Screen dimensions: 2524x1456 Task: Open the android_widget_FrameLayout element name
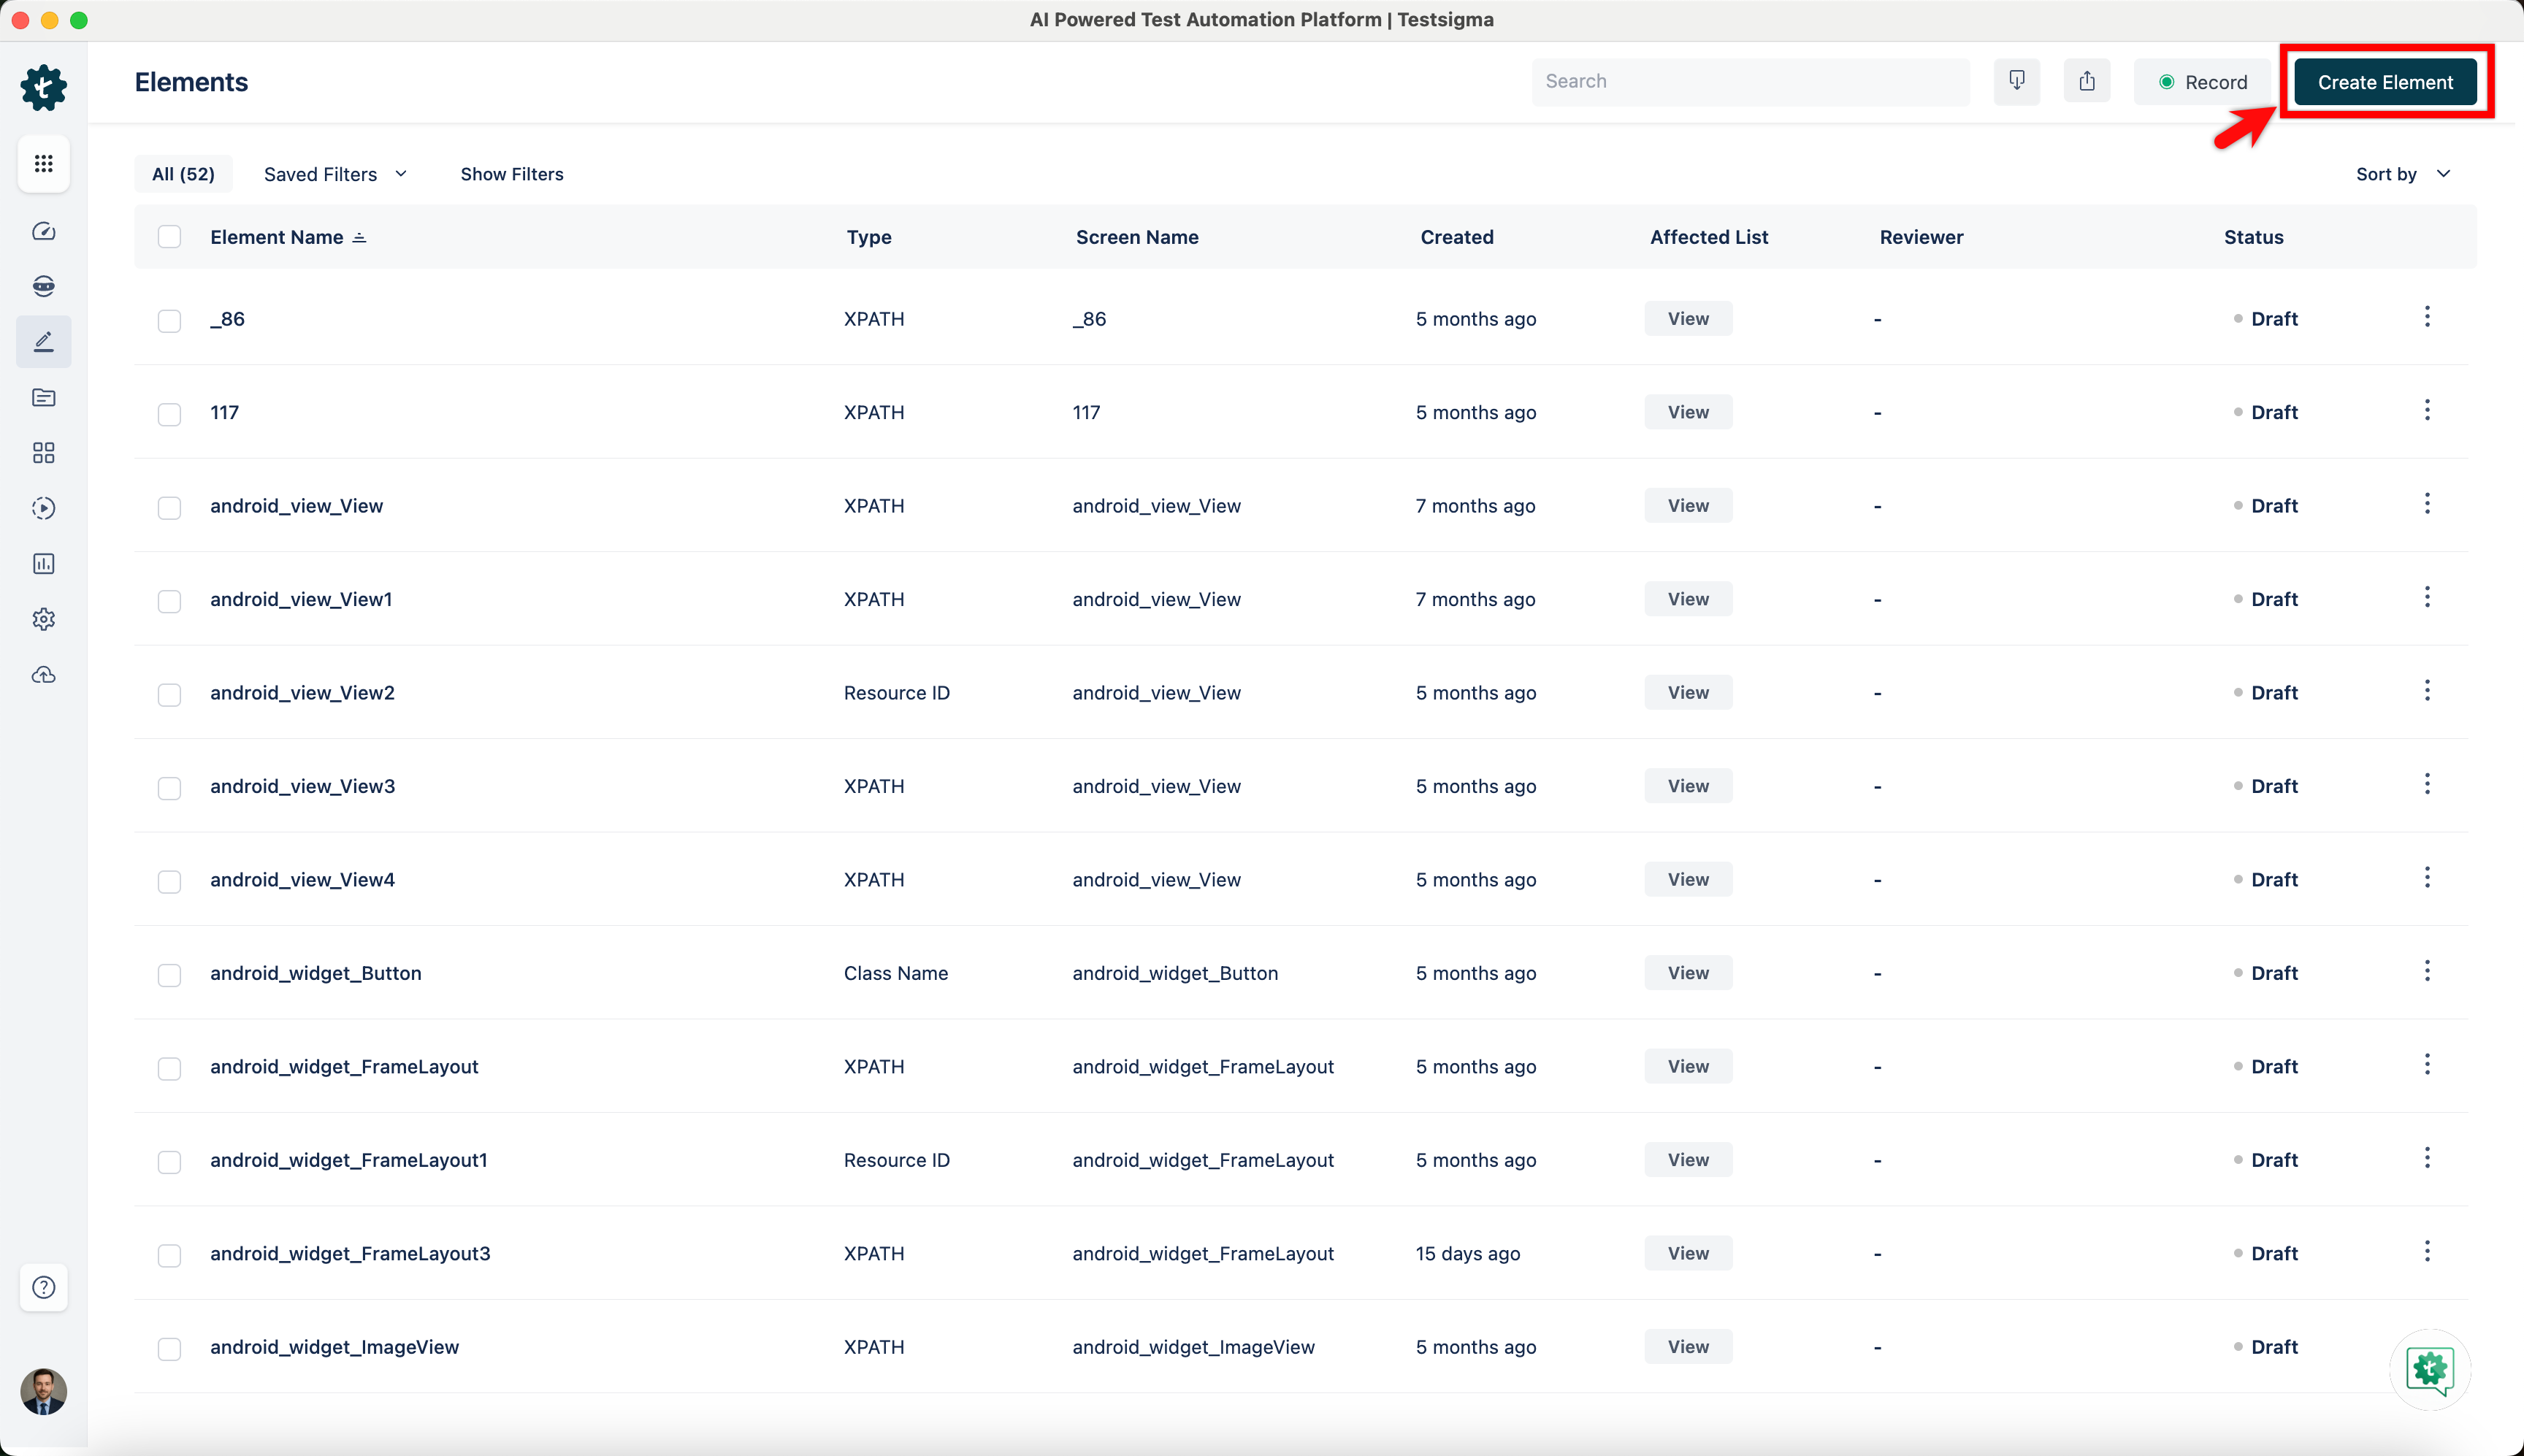pos(344,1066)
